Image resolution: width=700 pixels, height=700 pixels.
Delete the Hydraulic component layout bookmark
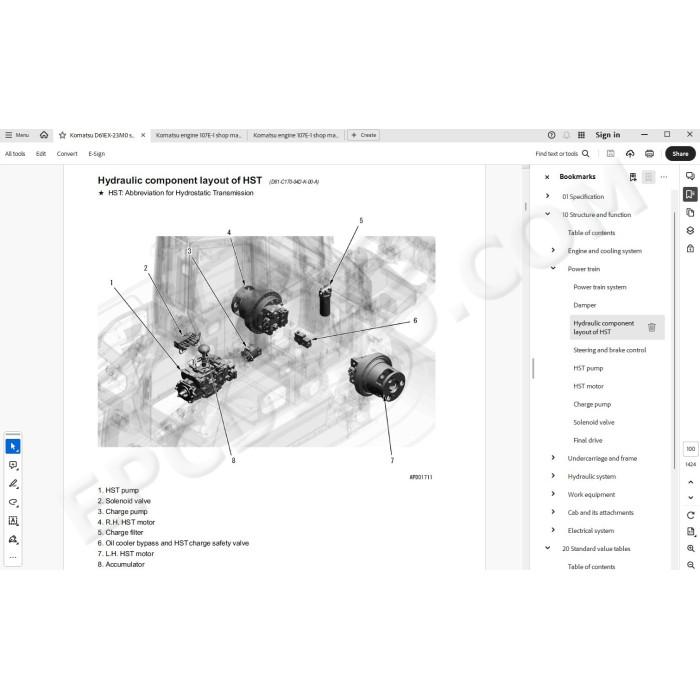pos(652,327)
